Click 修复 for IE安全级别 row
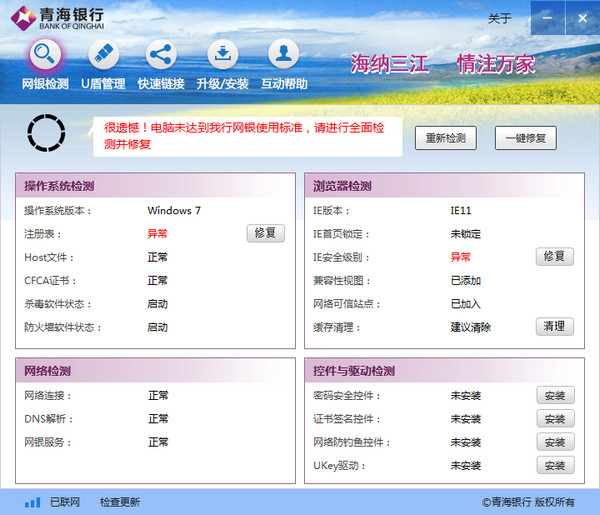600x515 pixels. [555, 256]
